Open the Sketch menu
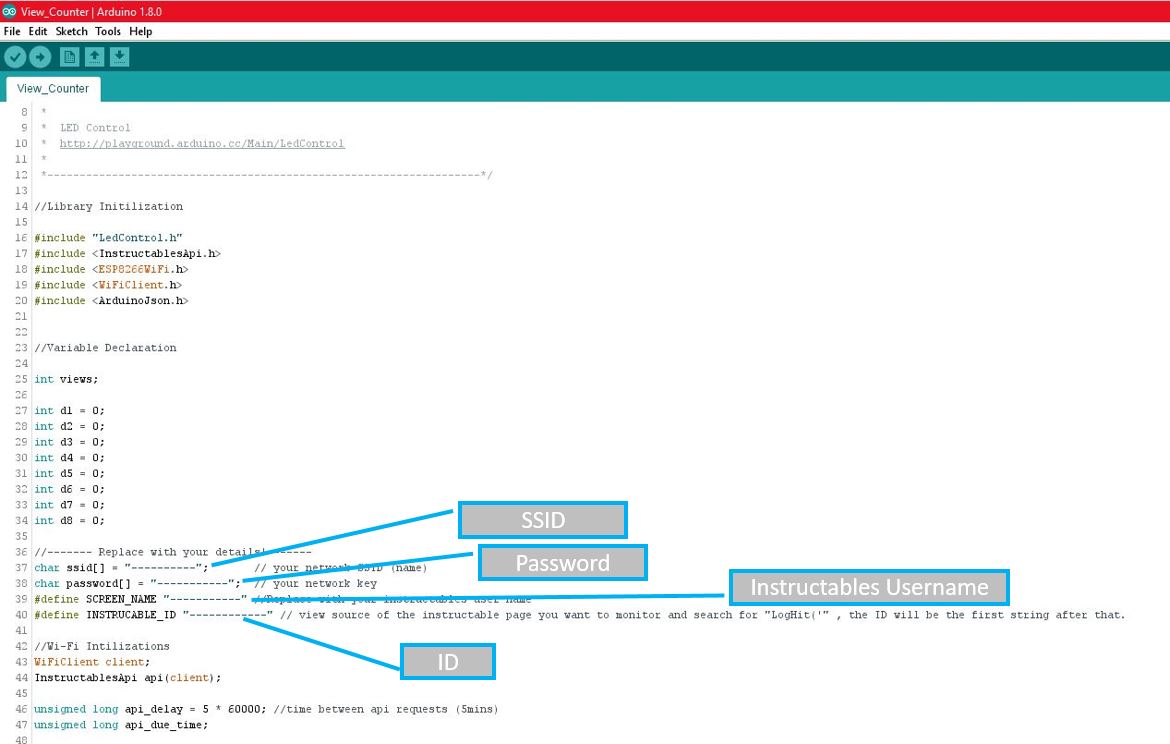Image resolution: width=1170 pixels, height=744 pixels. pyautogui.click(x=70, y=31)
